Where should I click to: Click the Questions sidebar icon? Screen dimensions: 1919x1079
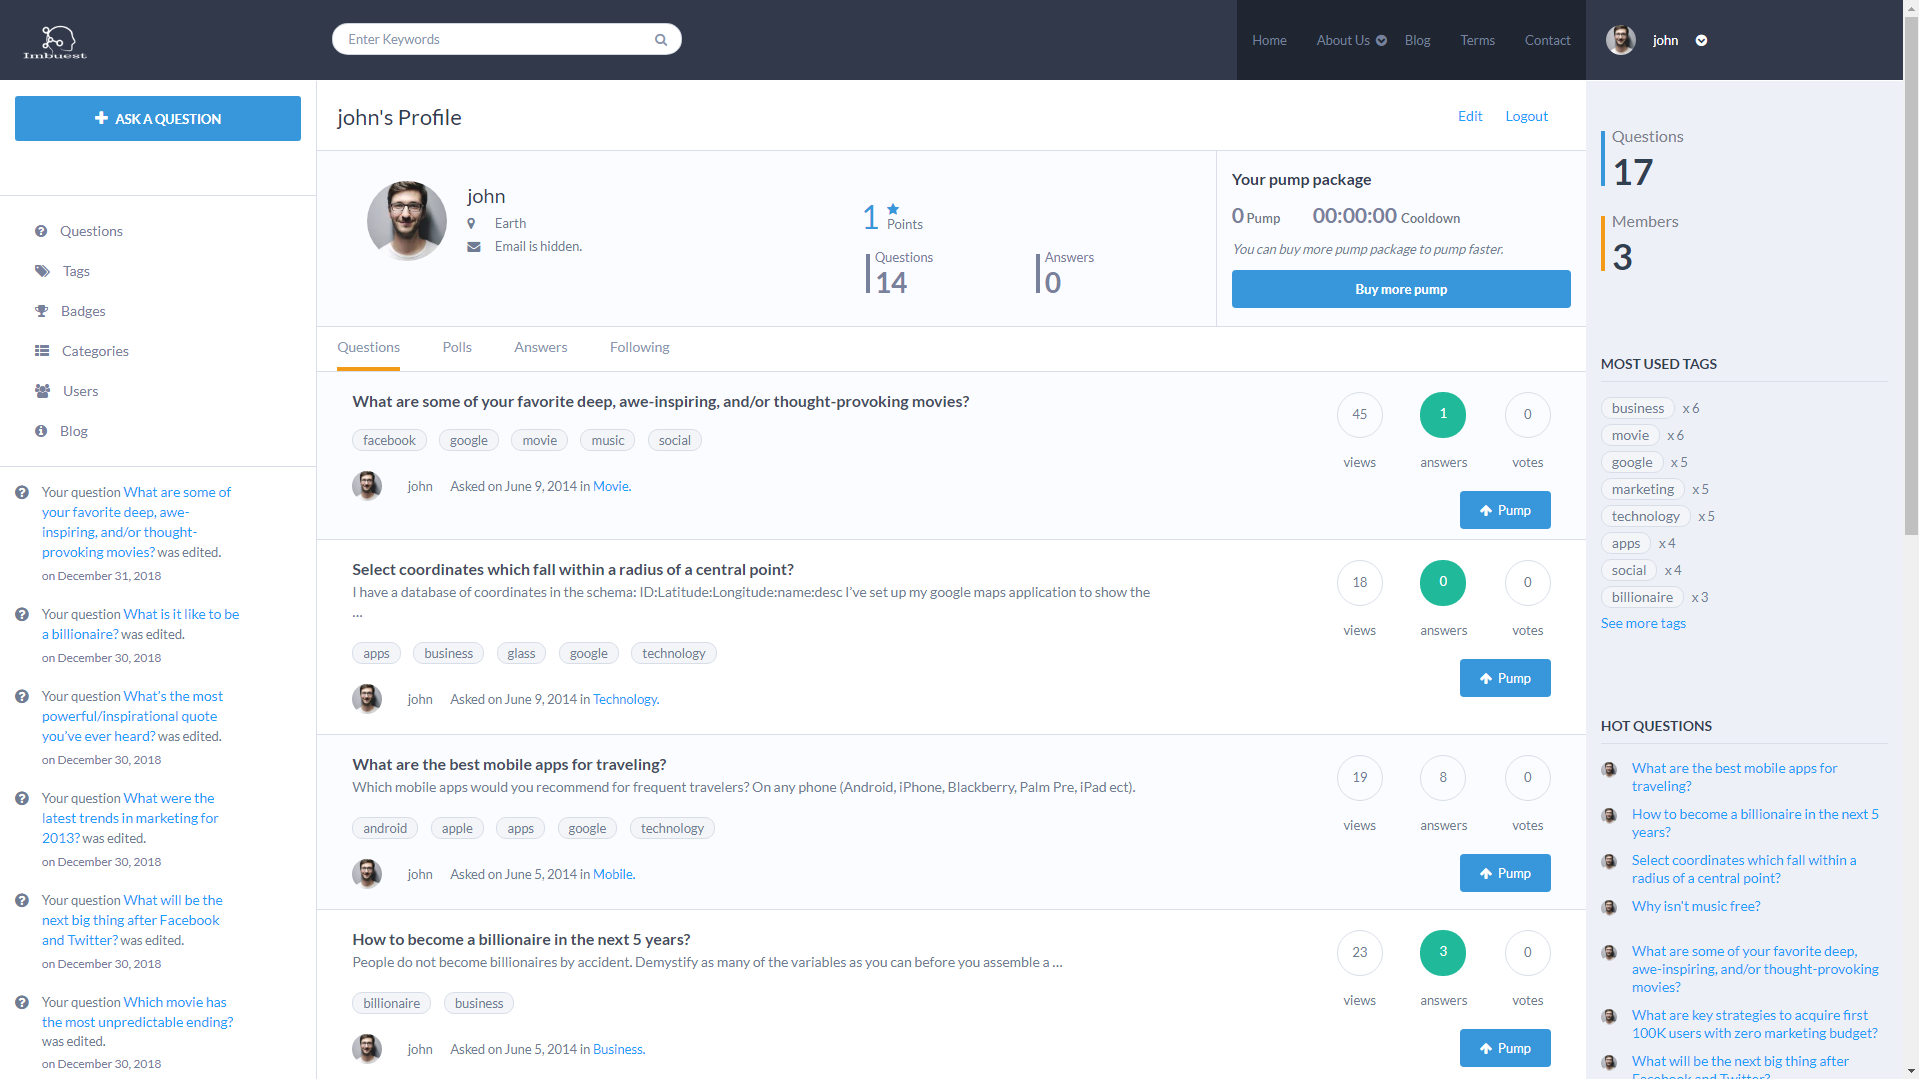pos(41,231)
